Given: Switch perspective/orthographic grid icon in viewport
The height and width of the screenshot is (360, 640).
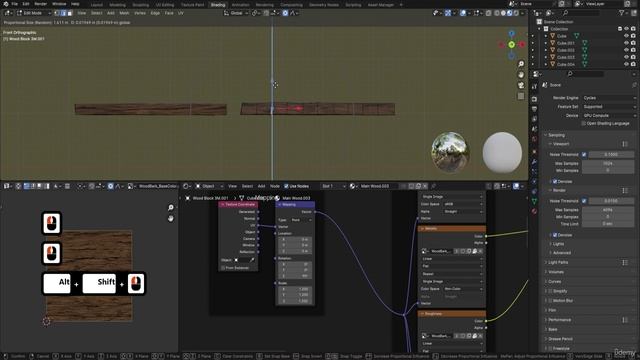Looking at the screenshot, I should 521,96.
